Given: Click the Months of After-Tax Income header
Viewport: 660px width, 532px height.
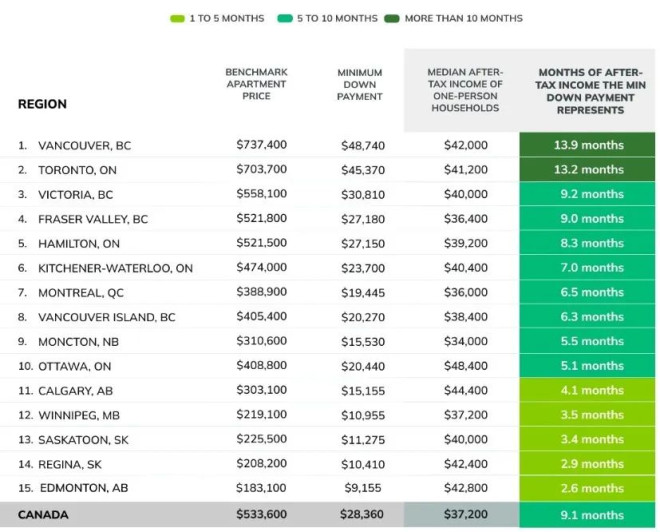Looking at the screenshot, I should 590,91.
